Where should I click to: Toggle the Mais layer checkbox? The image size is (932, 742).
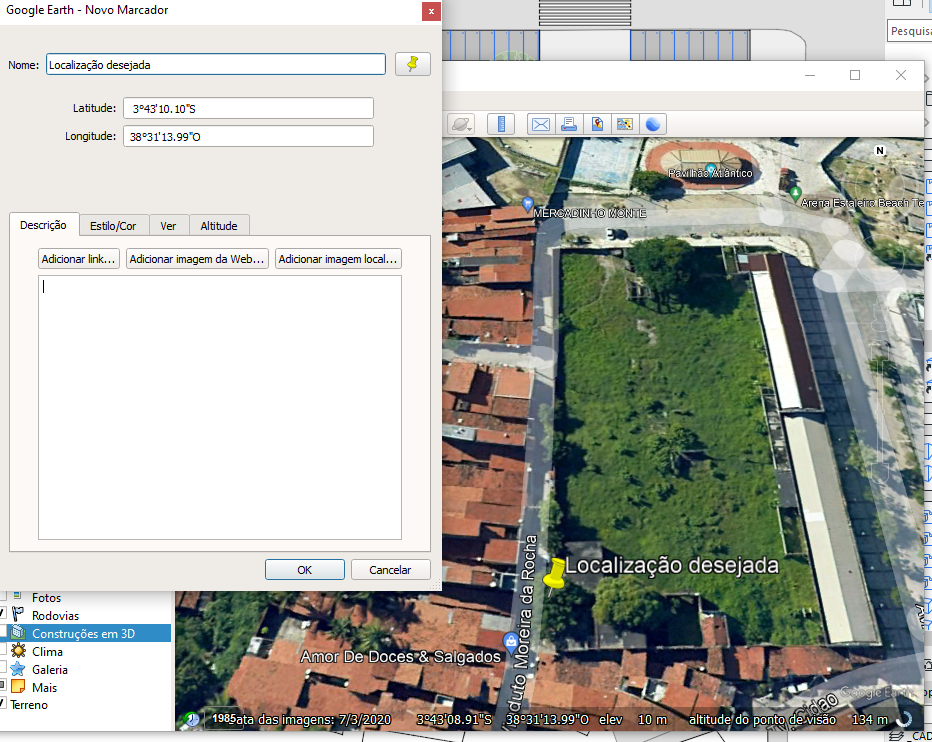3,685
